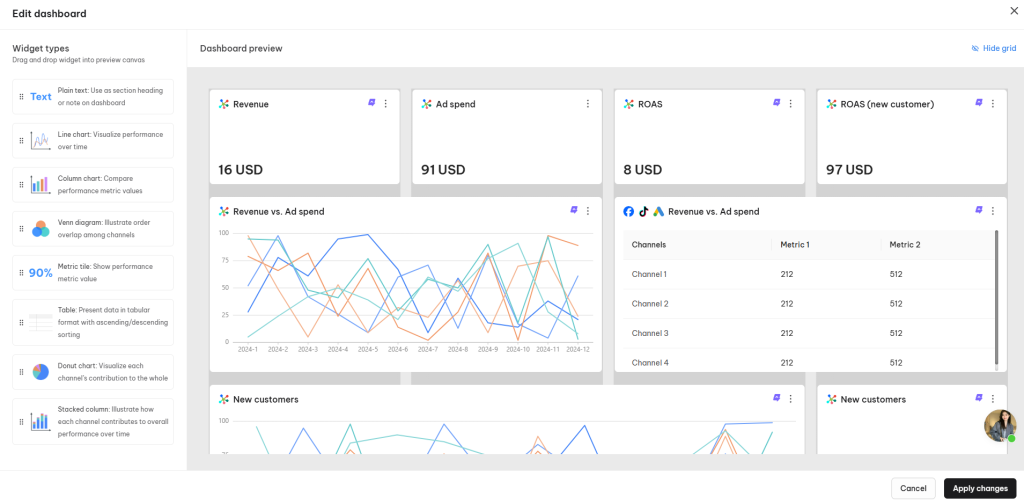This screenshot has height=504, width=1024.
Task: Grab the drag handle of Table widget
Action: tap(21, 323)
